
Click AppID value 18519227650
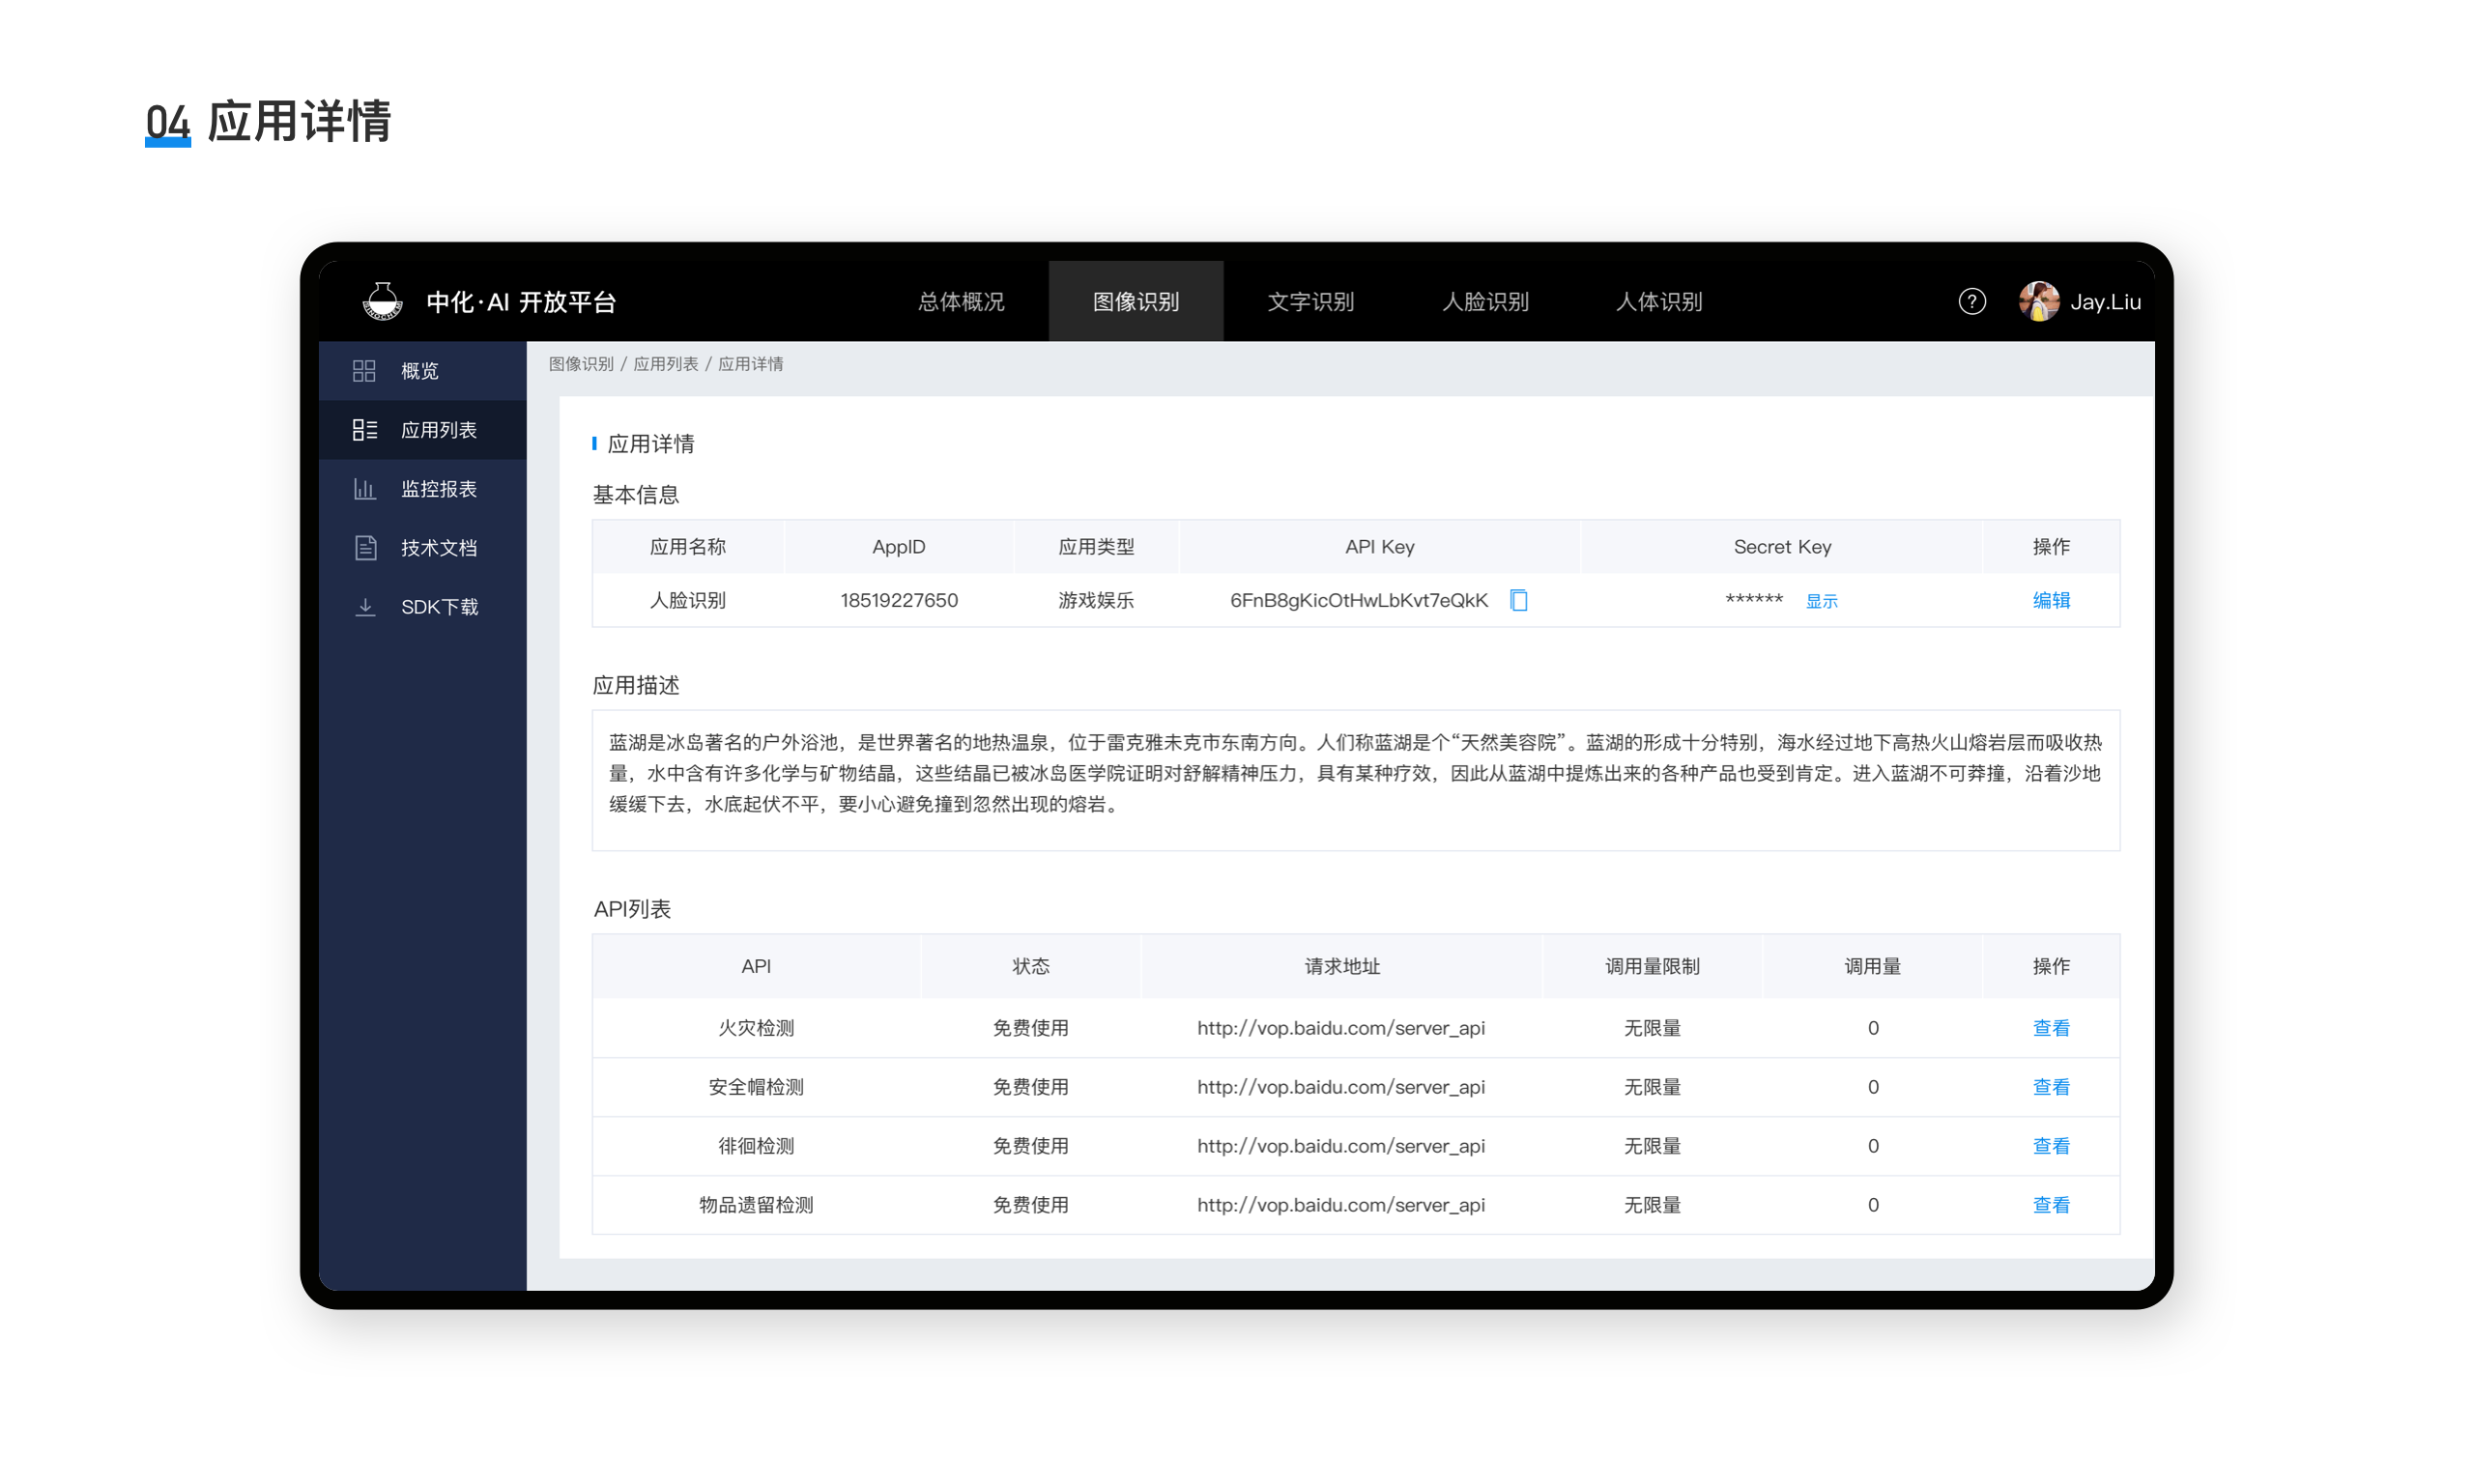coord(899,600)
